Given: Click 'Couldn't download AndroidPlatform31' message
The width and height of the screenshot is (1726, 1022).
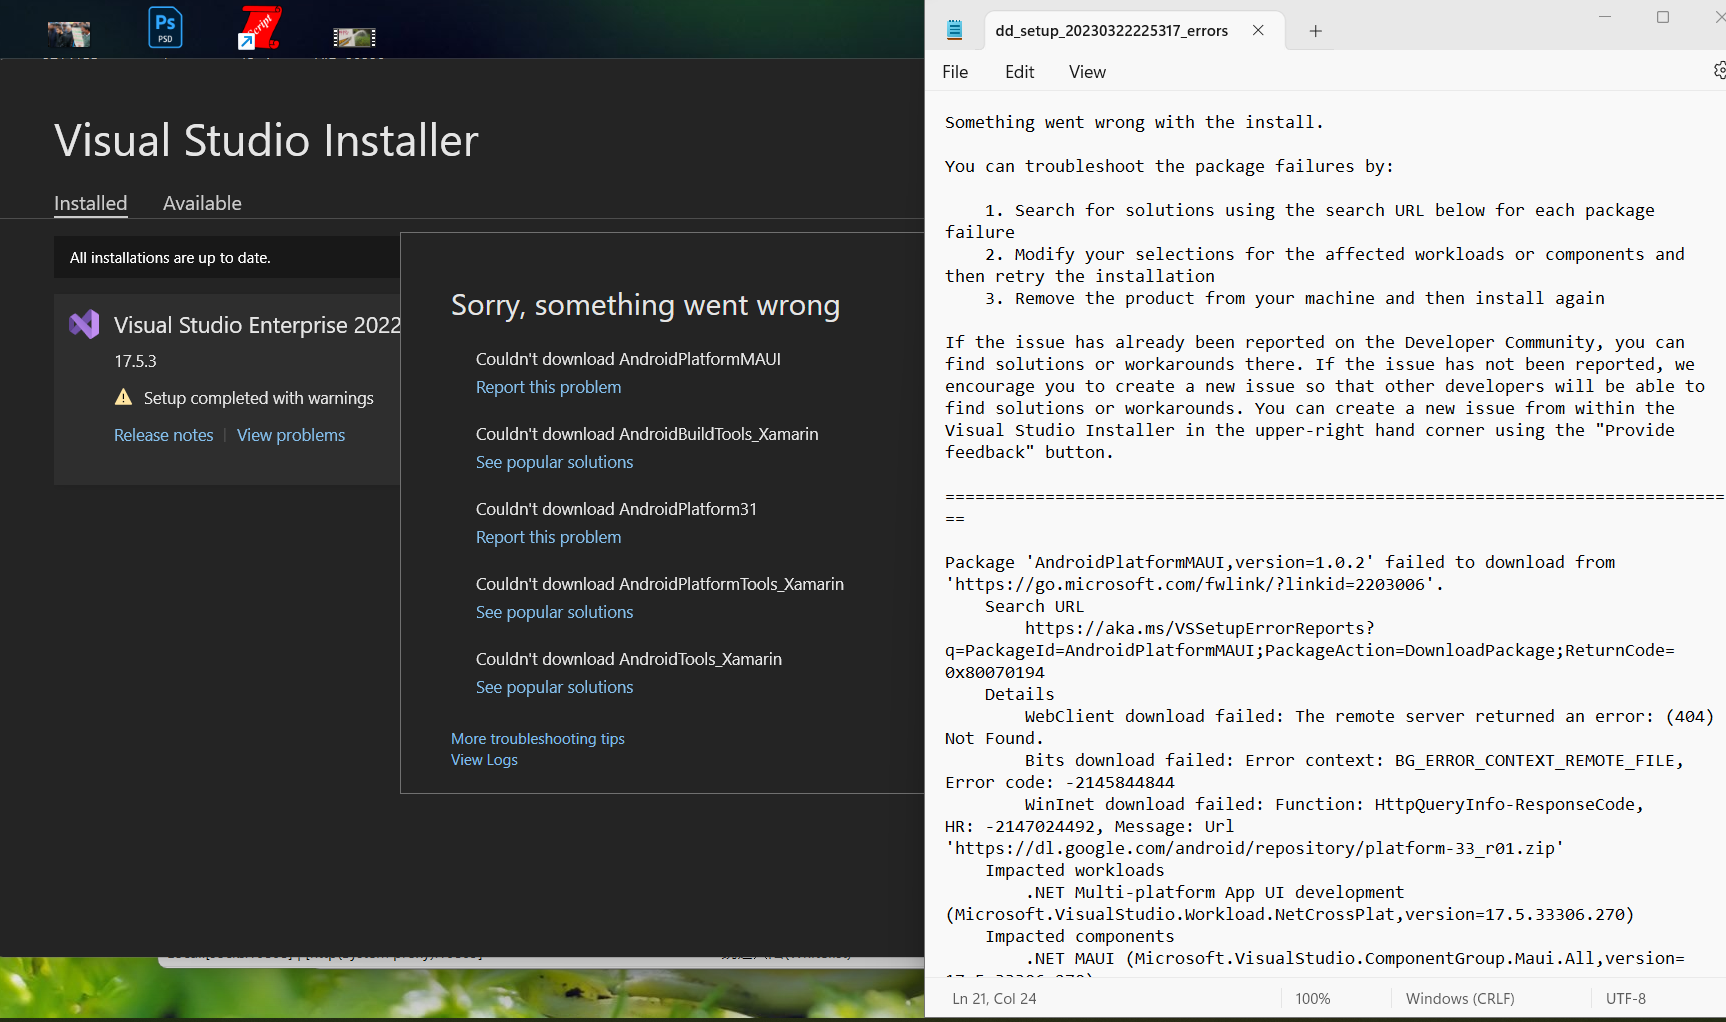Looking at the screenshot, I should (616, 509).
